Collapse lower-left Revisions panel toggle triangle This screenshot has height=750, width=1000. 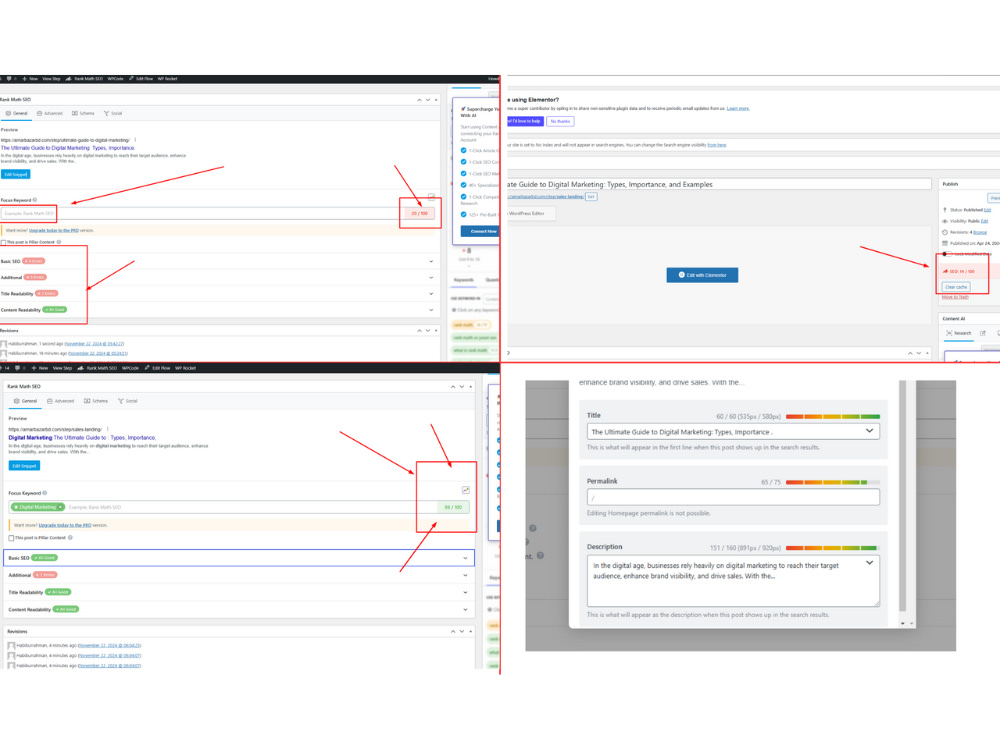(471, 631)
